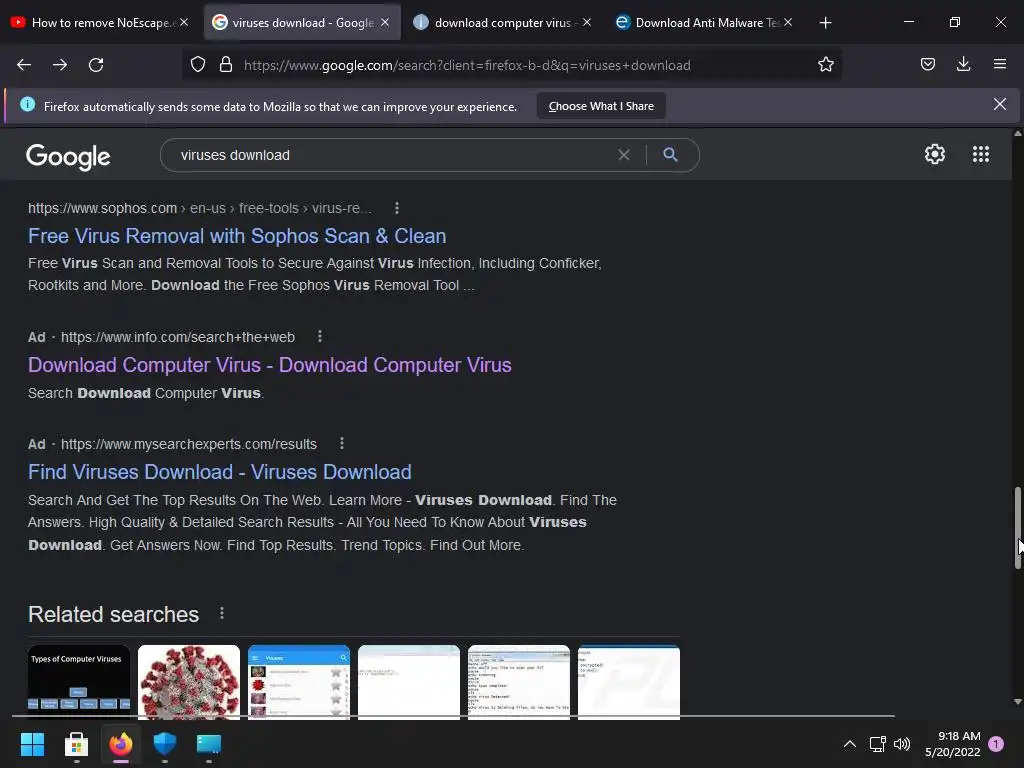Dismiss the Firefox data notification bar
Screen dimensions: 1024x768
[999, 104]
